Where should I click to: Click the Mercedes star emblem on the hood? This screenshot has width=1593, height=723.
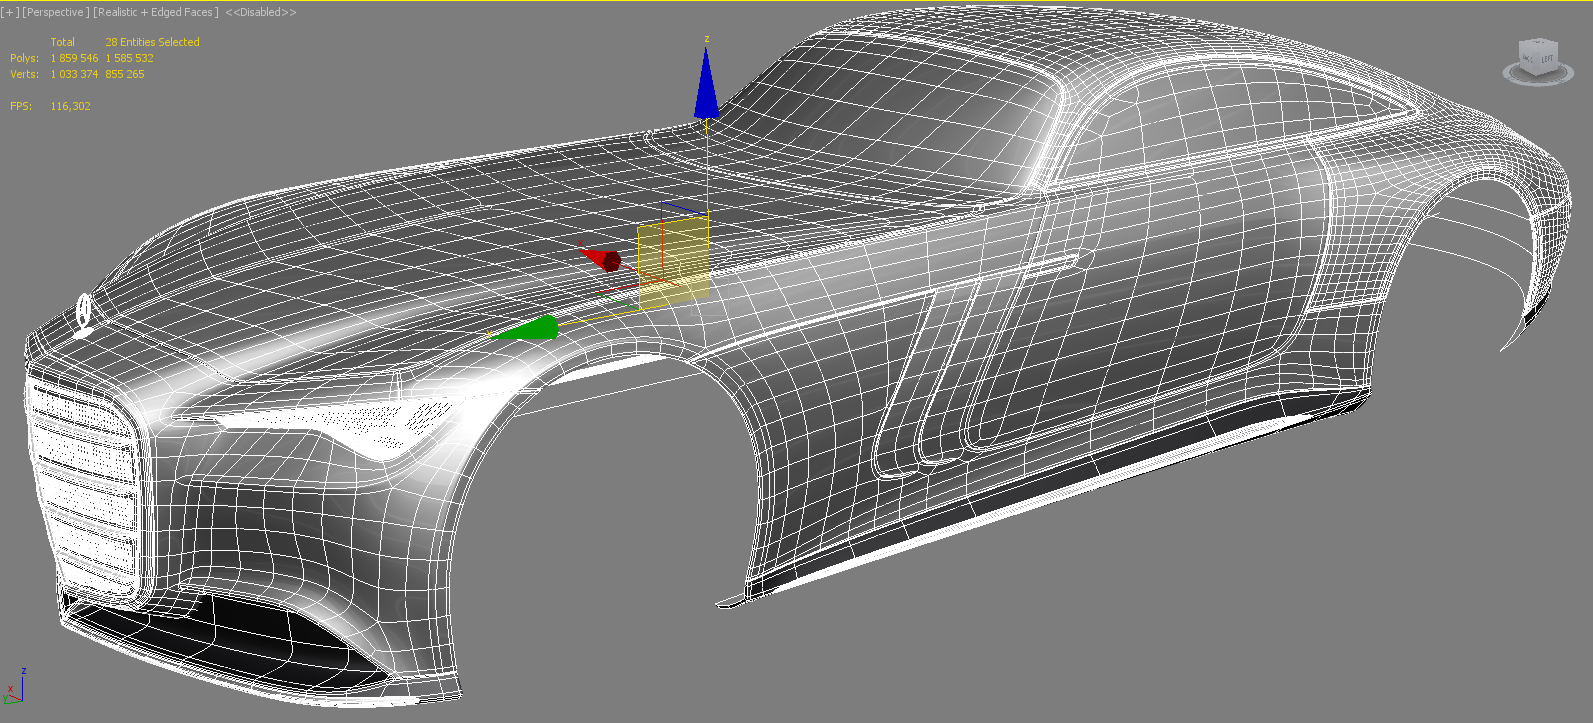pyautogui.click(x=84, y=311)
